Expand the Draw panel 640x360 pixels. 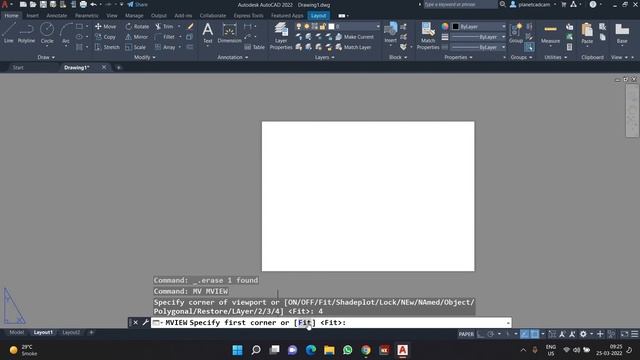pyautogui.click(x=46, y=58)
